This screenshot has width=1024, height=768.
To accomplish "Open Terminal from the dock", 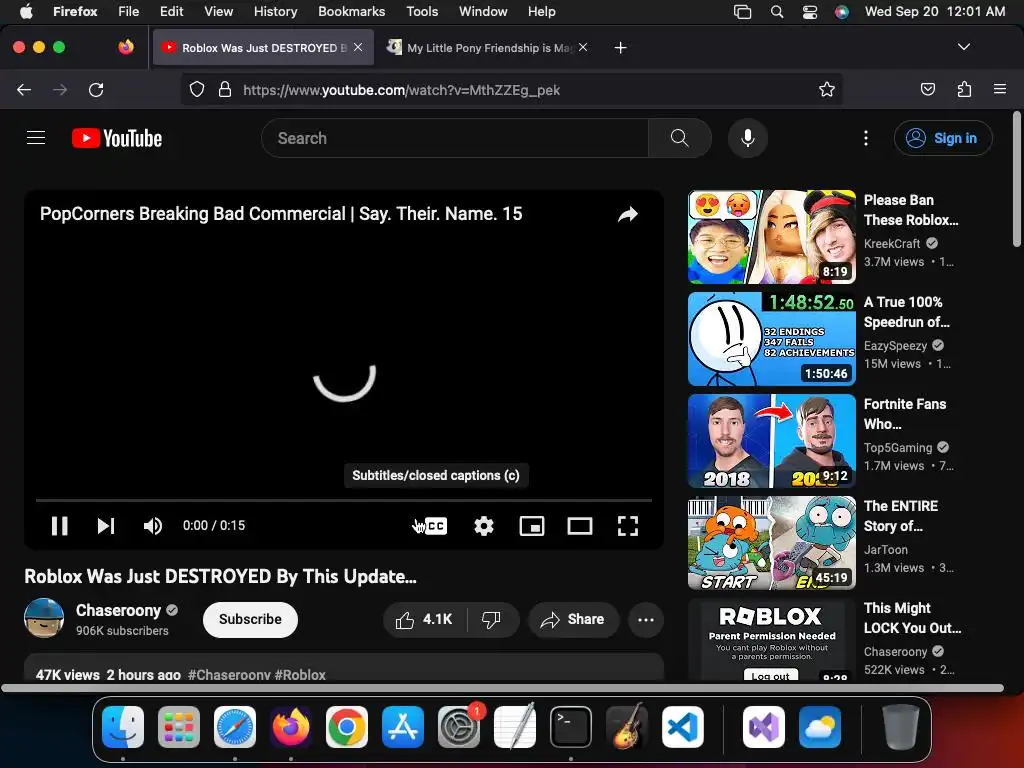I will [x=571, y=727].
